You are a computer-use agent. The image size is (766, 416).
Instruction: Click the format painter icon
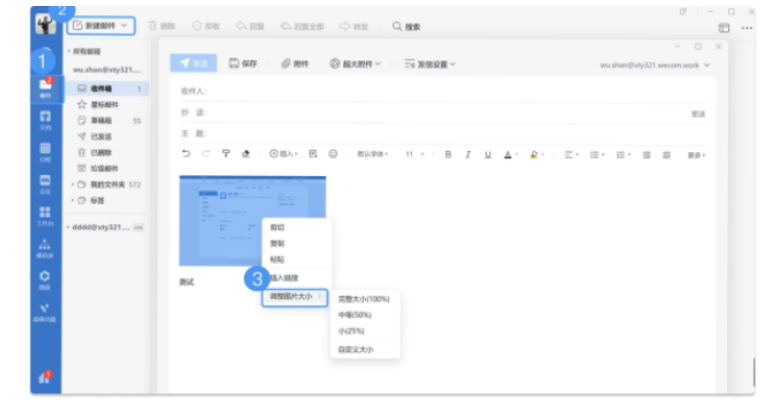(226, 154)
